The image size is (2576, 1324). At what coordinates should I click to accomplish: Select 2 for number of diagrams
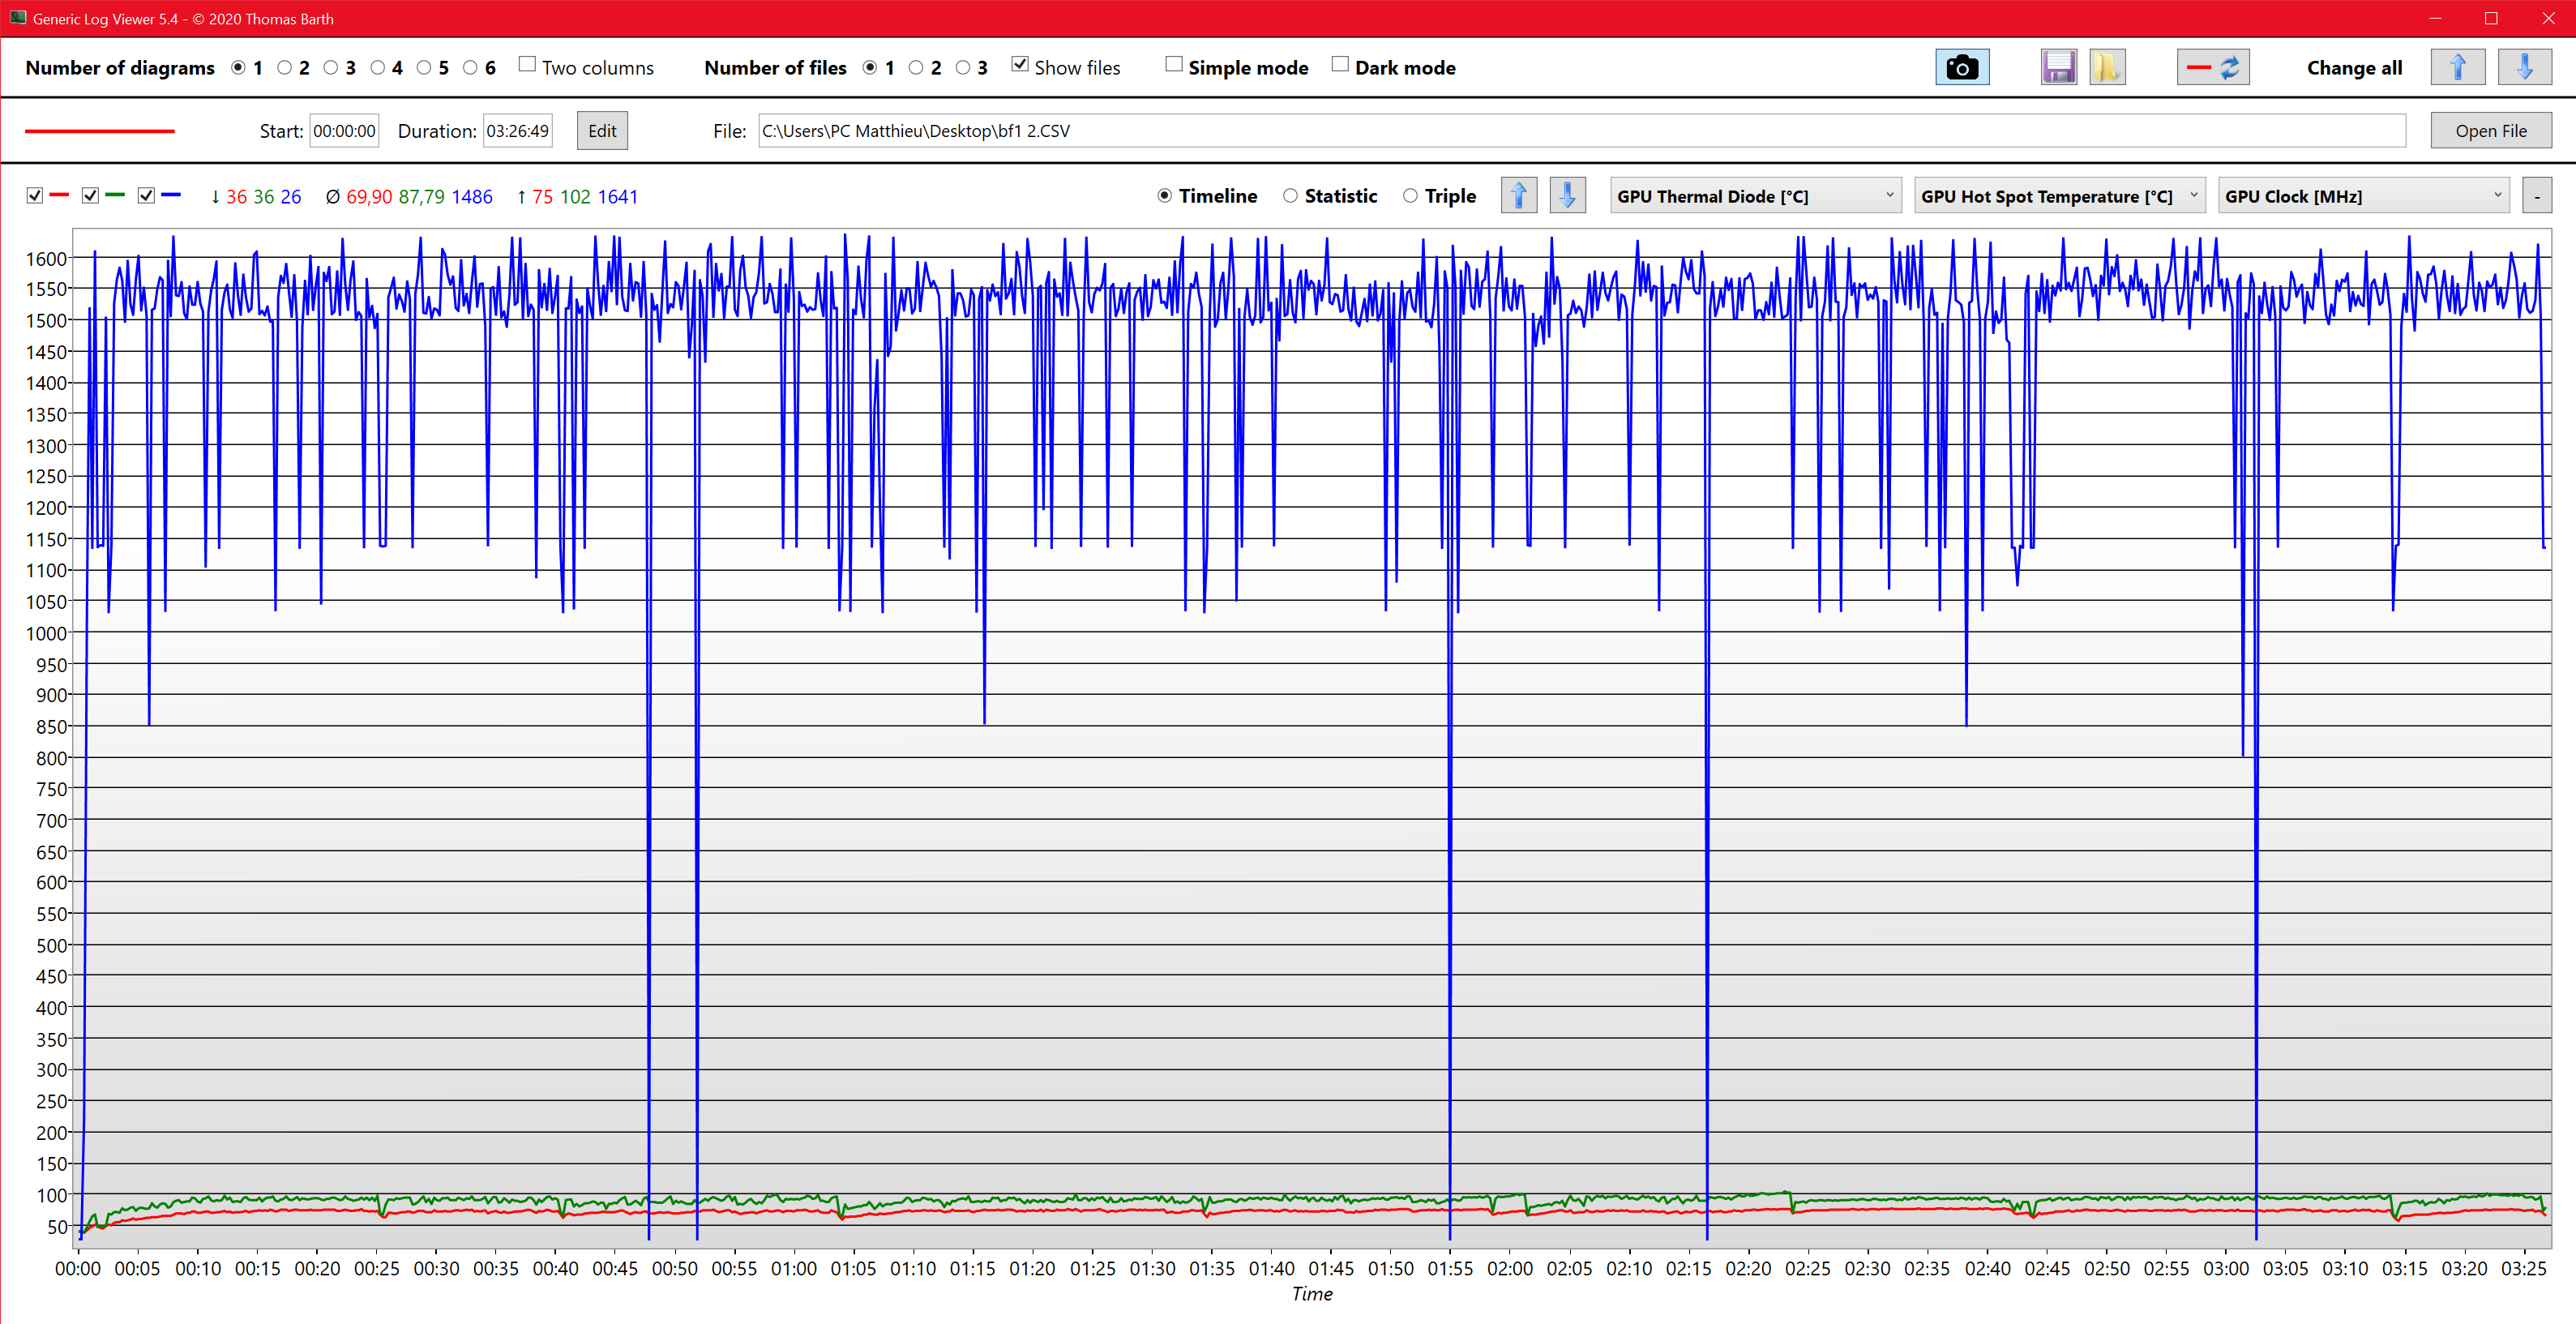click(x=285, y=68)
